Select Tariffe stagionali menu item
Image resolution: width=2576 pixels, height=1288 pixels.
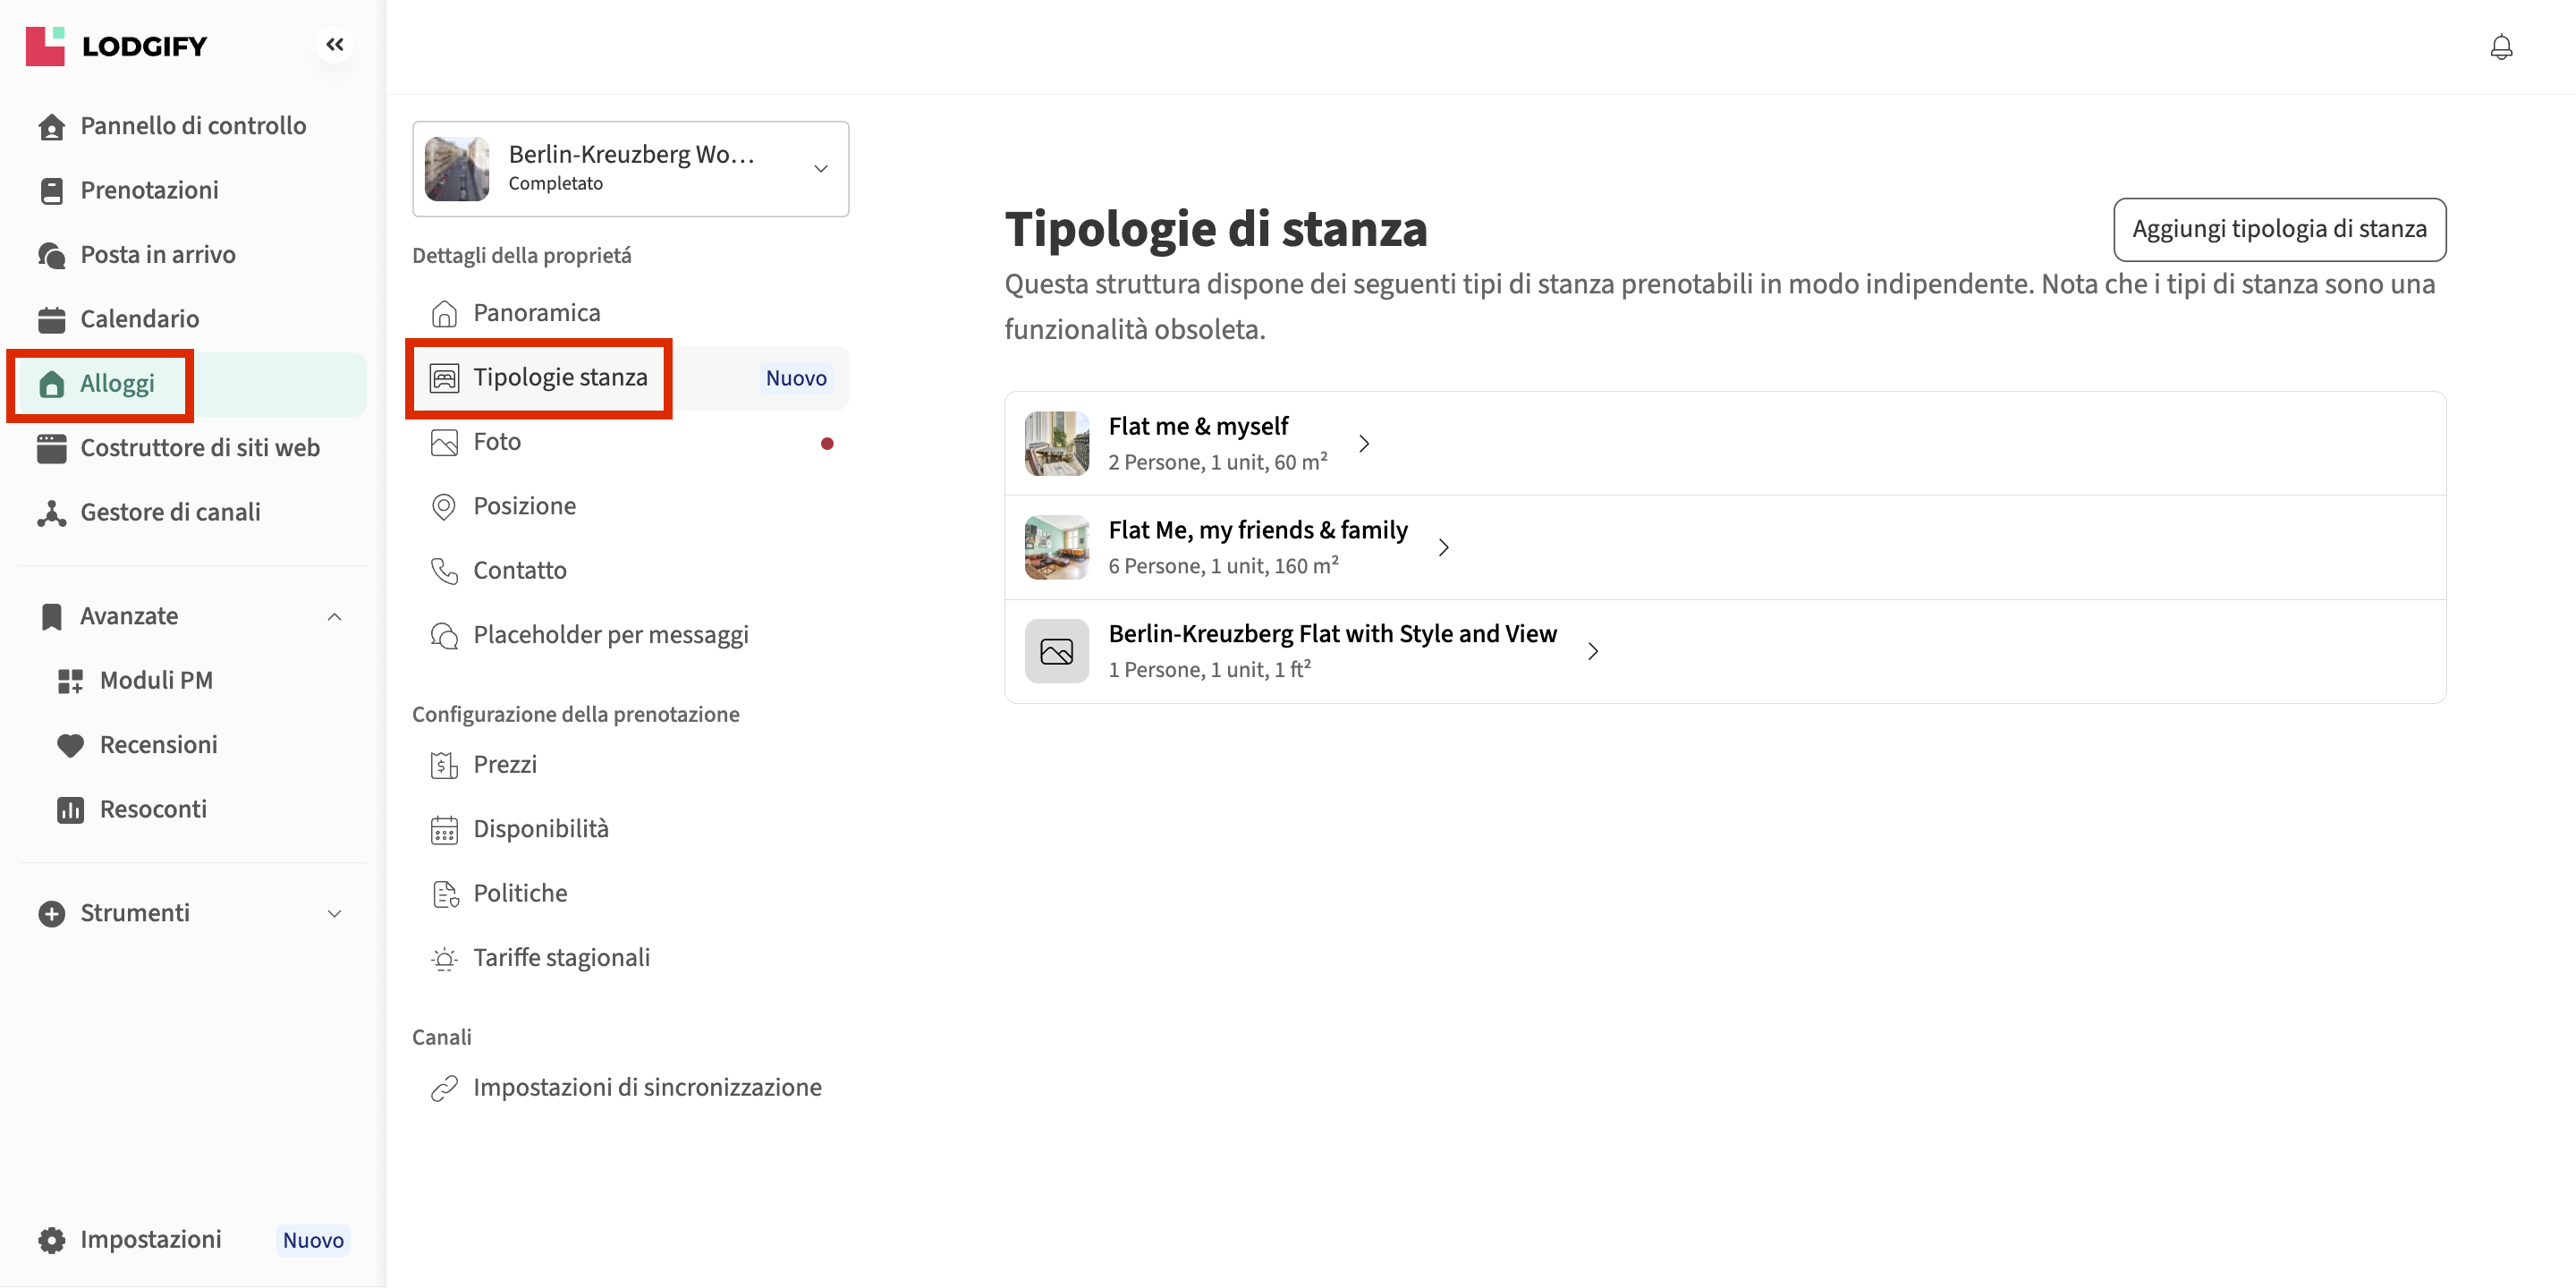click(560, 958)
